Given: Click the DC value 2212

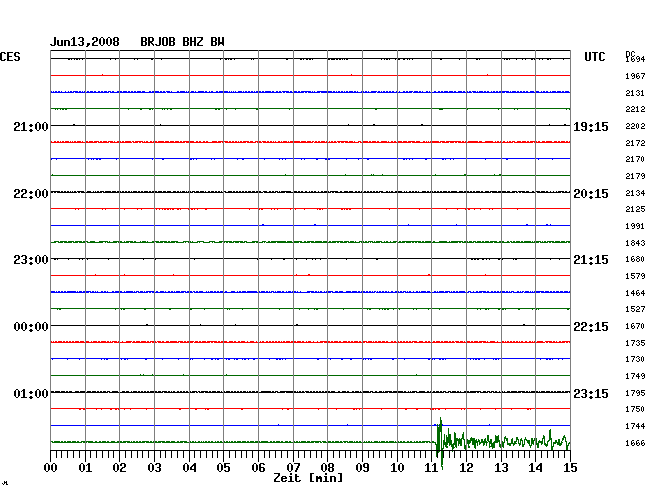Looking at the screenshot, I should 635,109.
